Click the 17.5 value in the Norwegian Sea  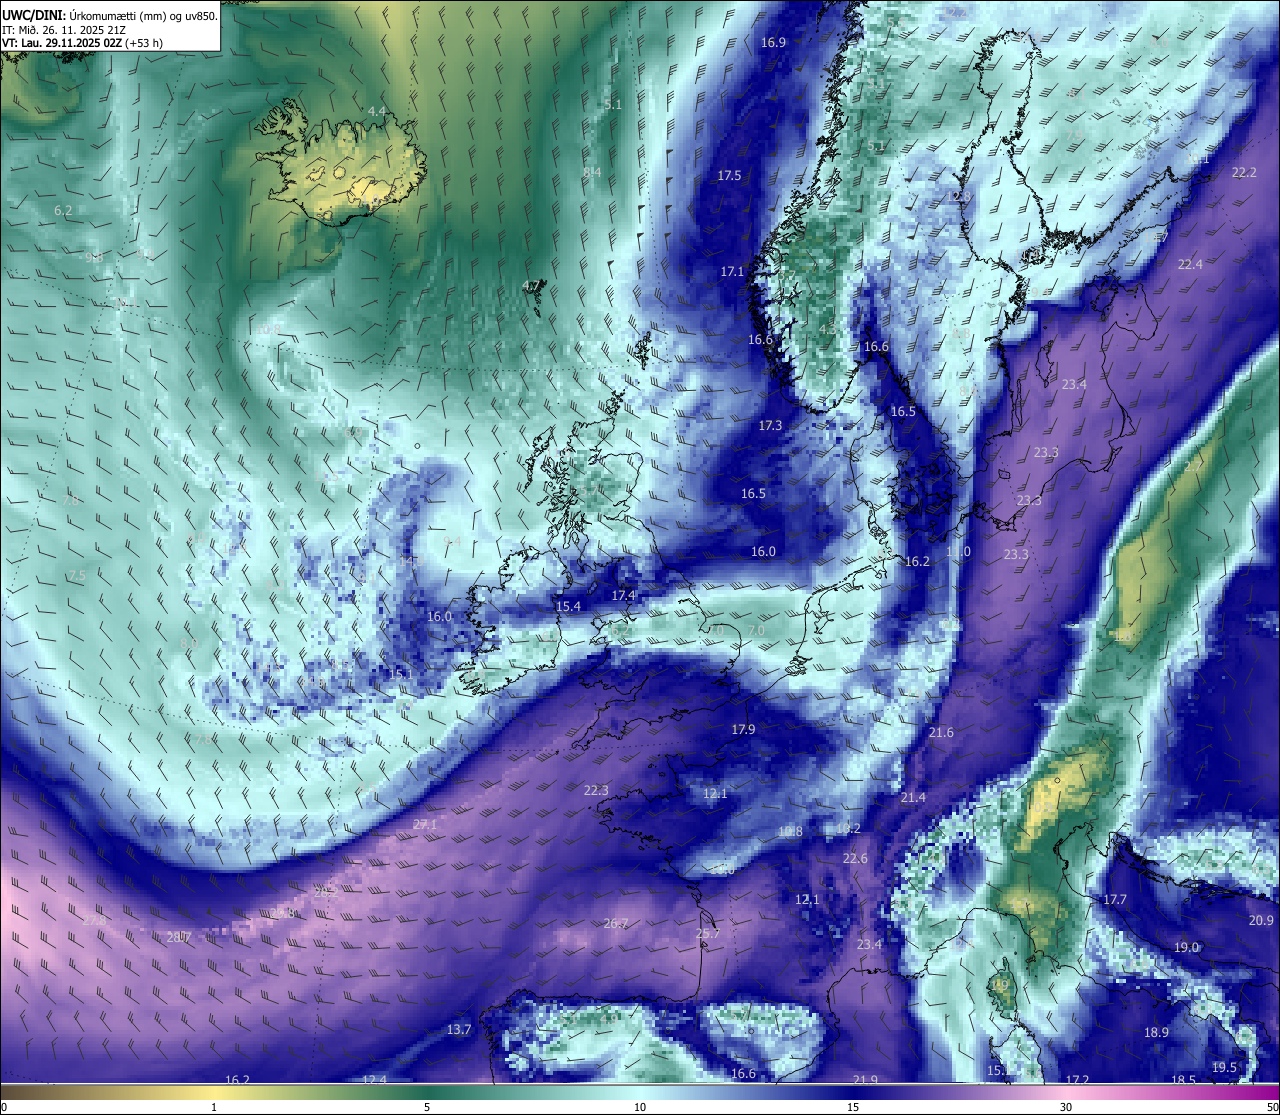click(729, 175)
